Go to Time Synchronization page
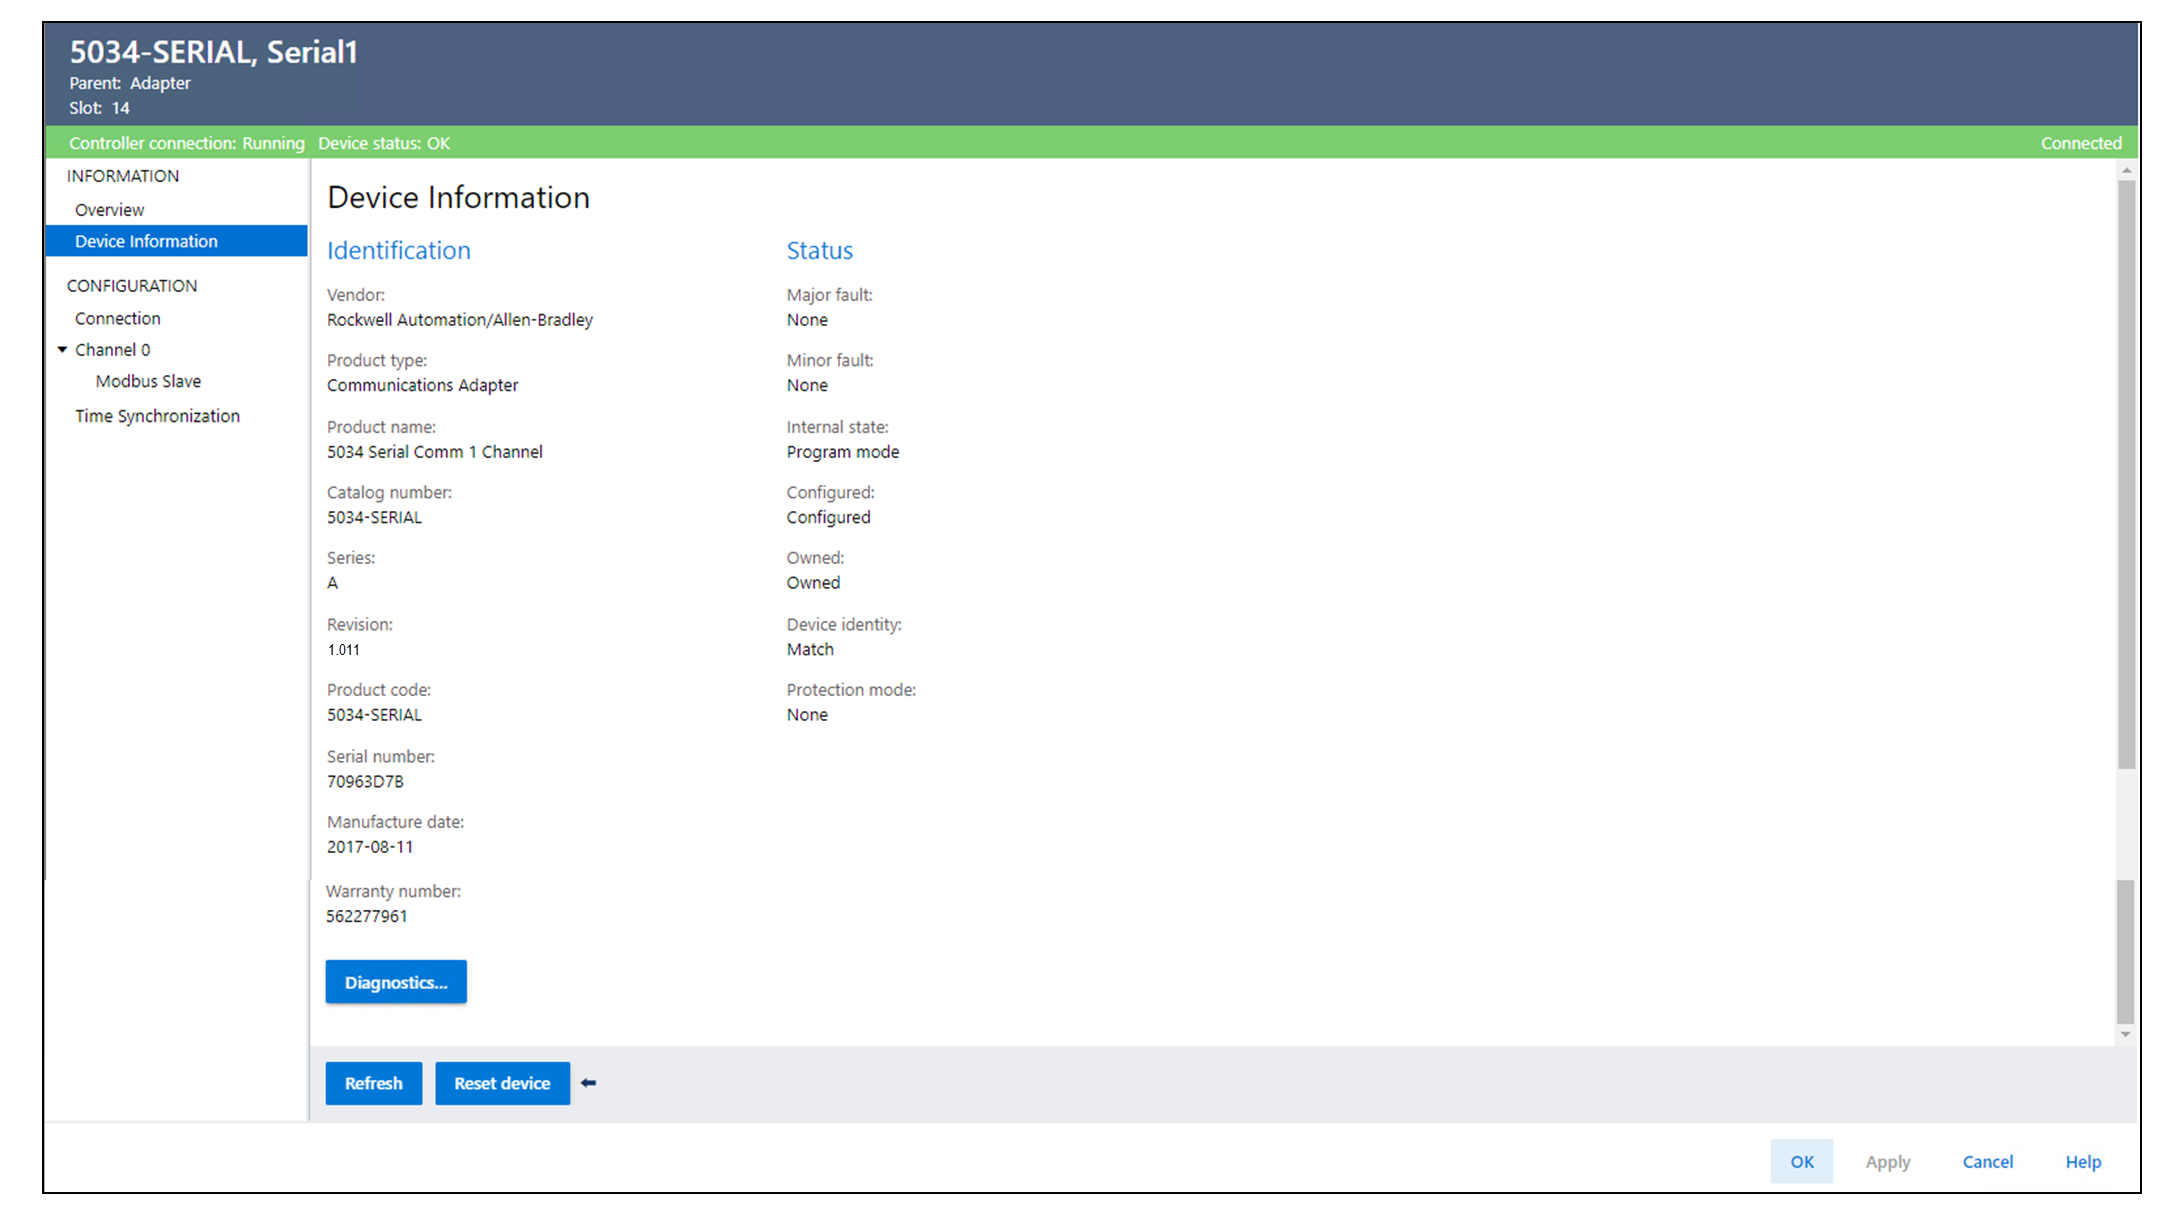This screenshot has height=1216, width=2168. (157, 416)
